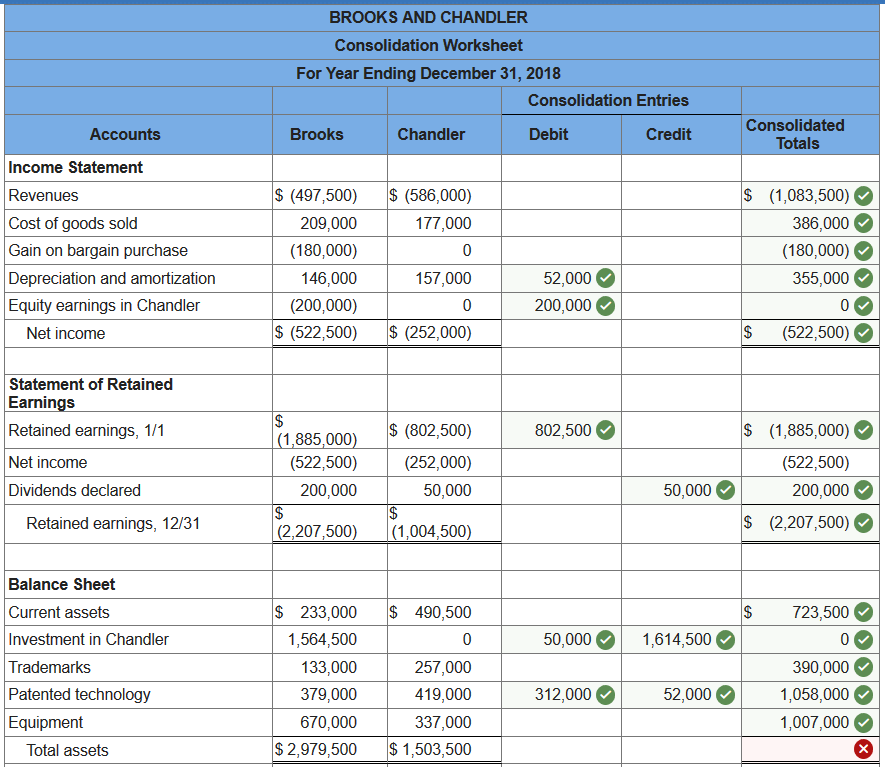Click the Equity earnings in Chandler row label
Image resolution: width=885 pixels, height=767 pixels.
point(104,306)
